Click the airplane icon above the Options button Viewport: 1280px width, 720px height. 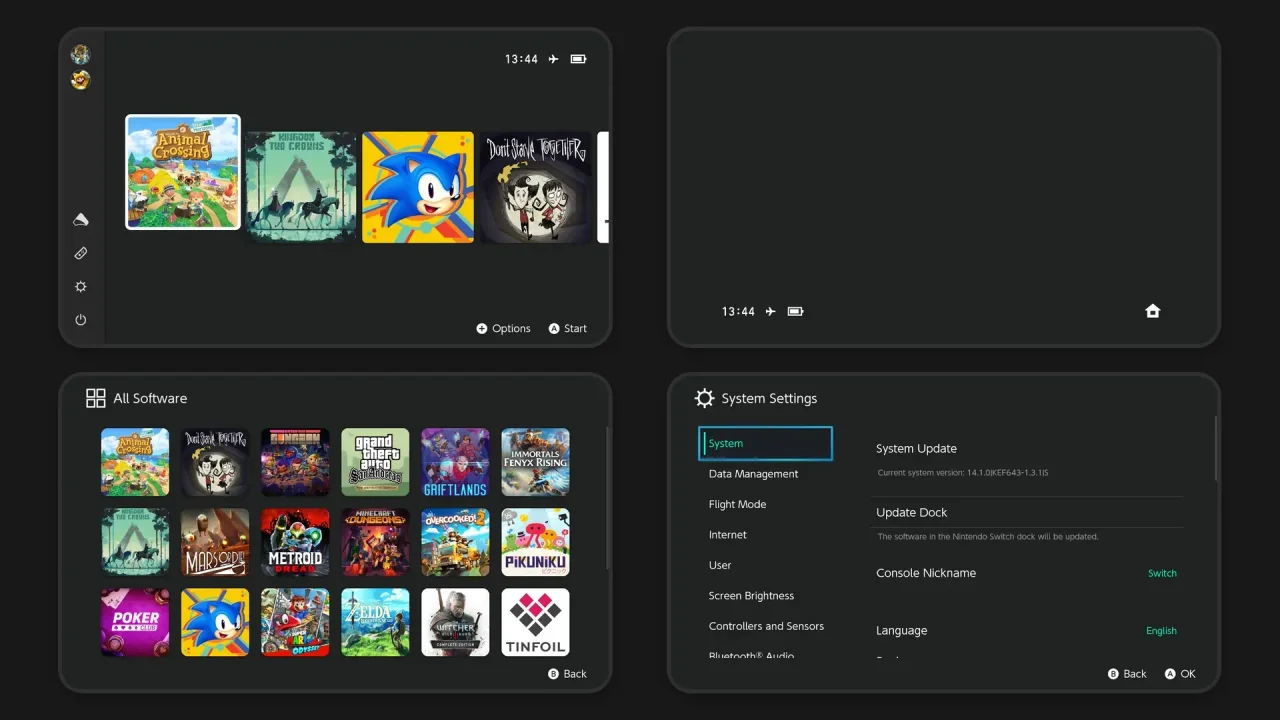point(553,59)
